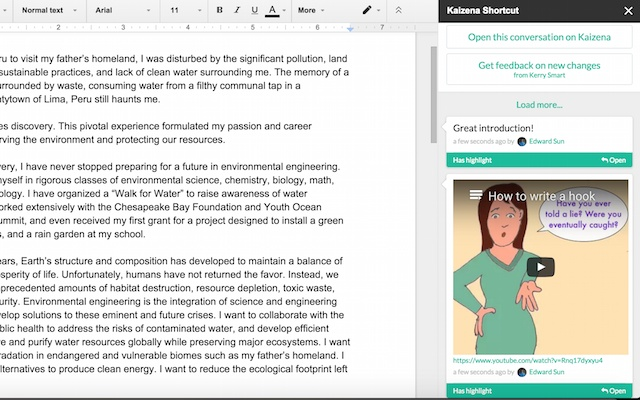Open Edward Sun profile on Great introduction comment
The width and height of the screenshot is (640, 400).
pyautogui.click(x=547, y=142)
